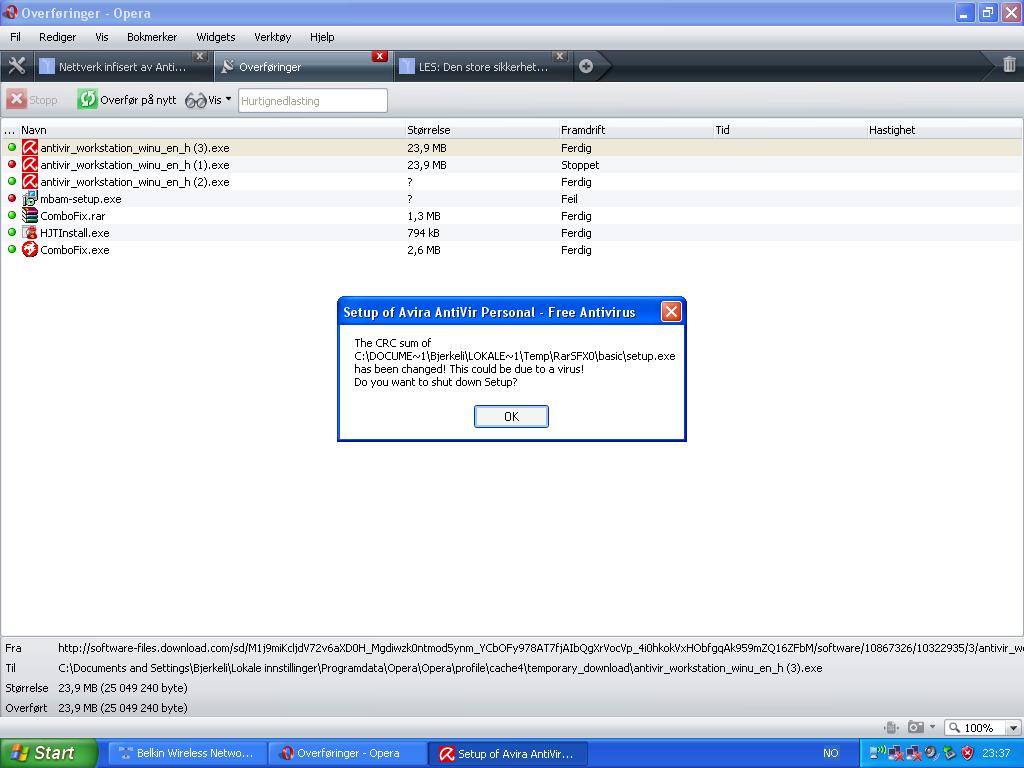Sort by the Tid column header
The image size is (1024, 768).
pyautogui.click(x=790, y=130)
